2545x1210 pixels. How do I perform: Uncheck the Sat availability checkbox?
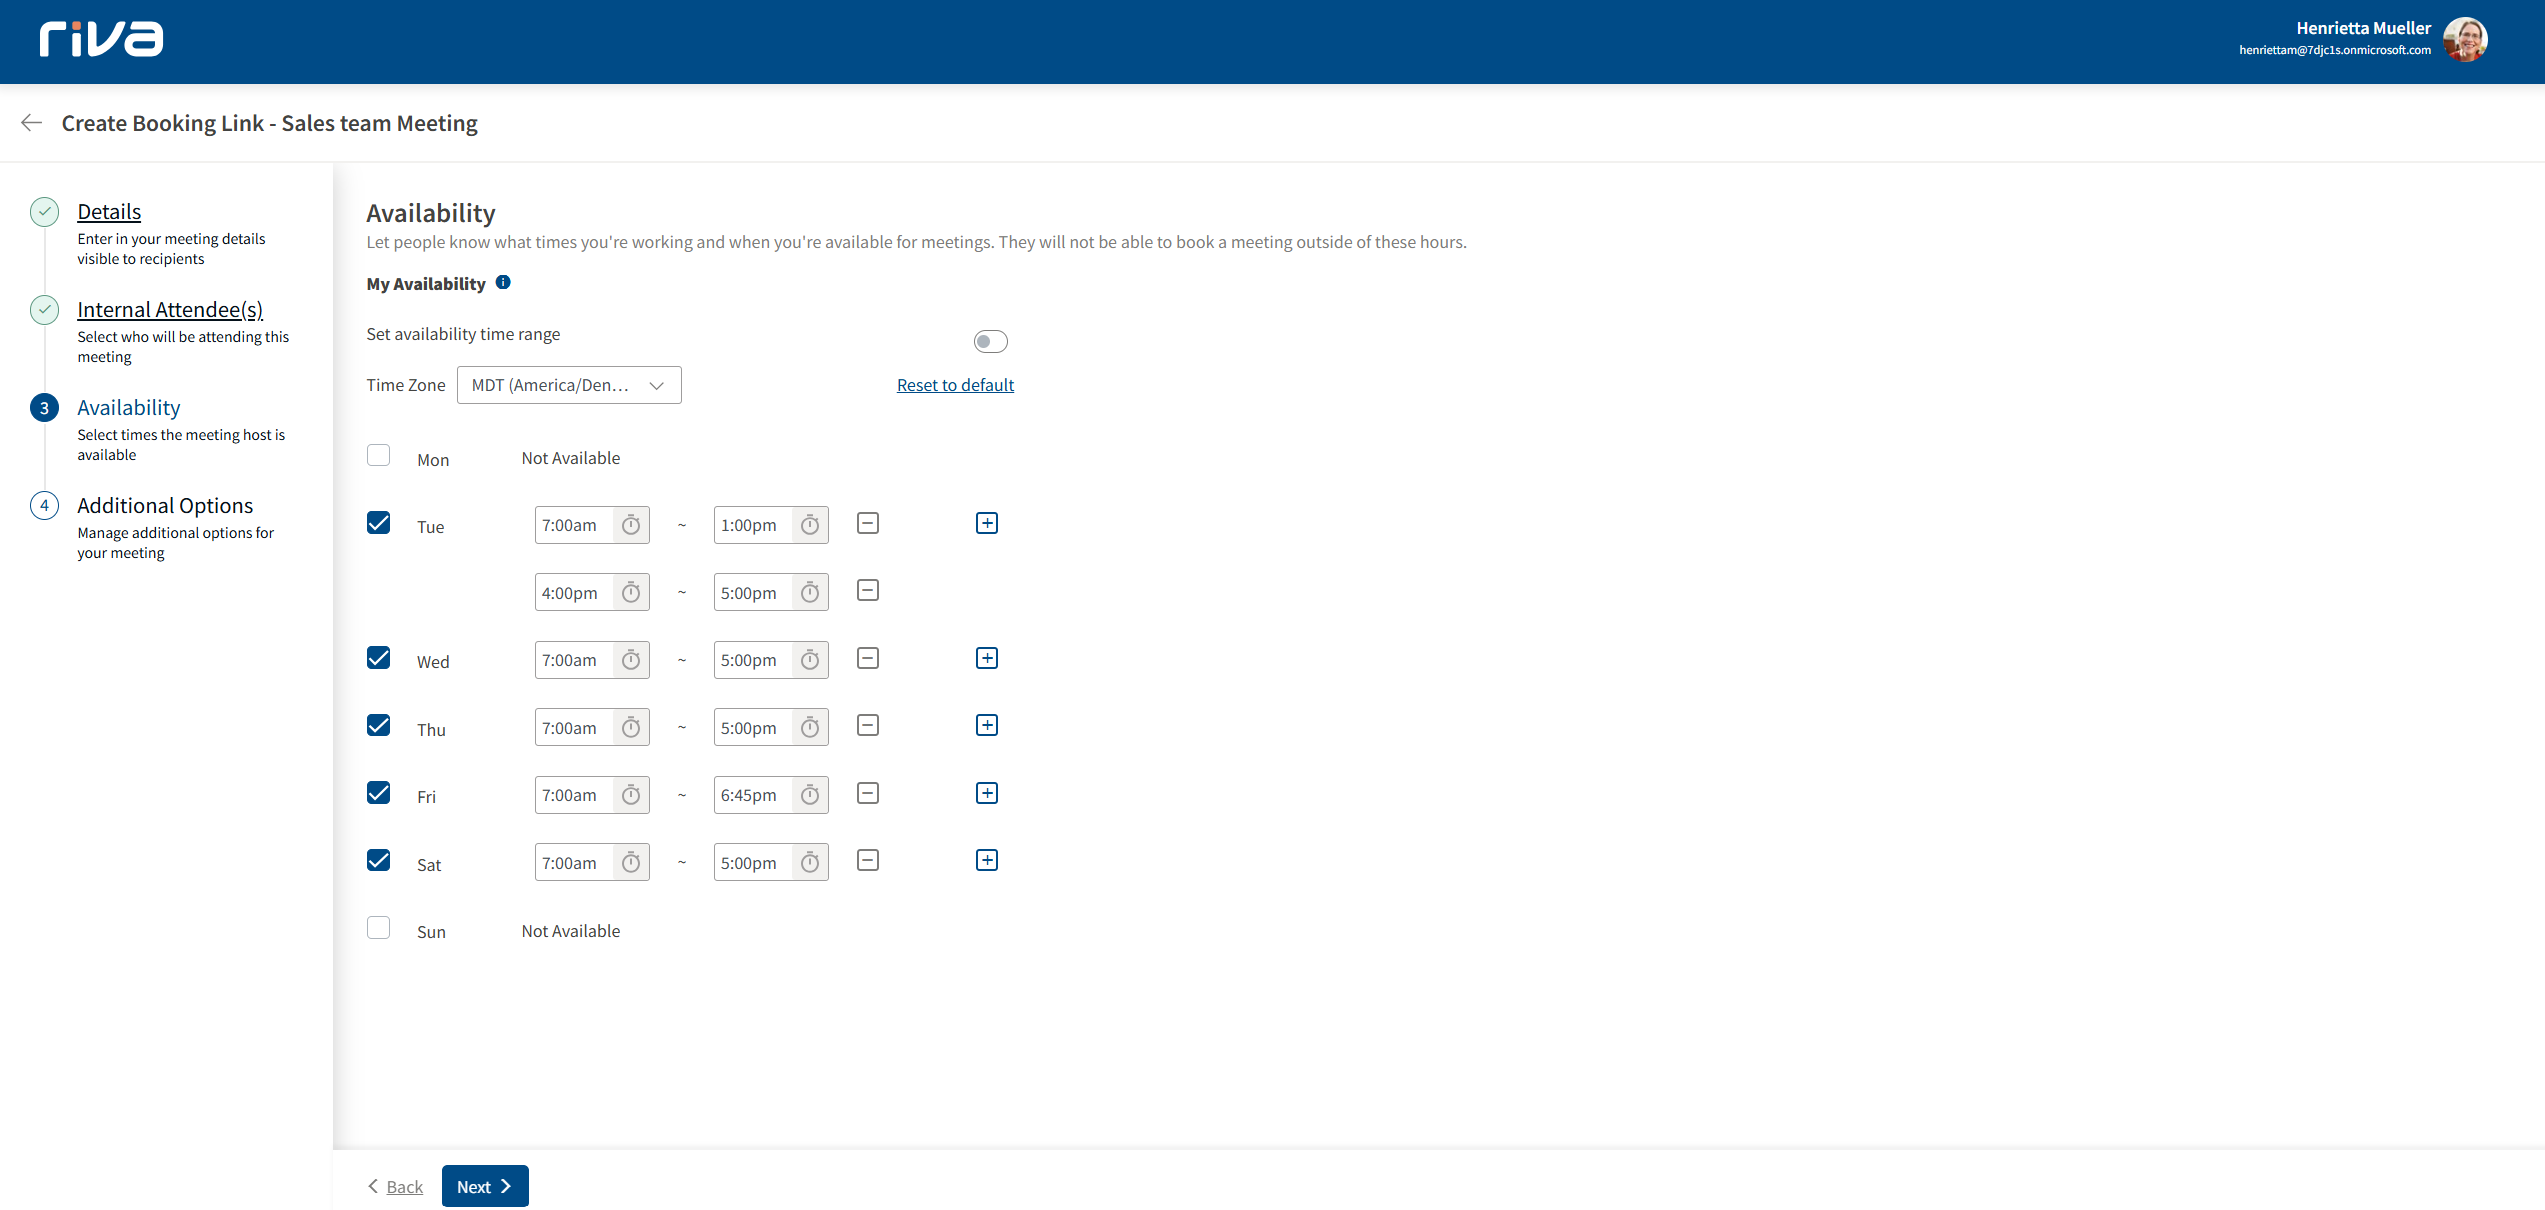tap(378, 860)
